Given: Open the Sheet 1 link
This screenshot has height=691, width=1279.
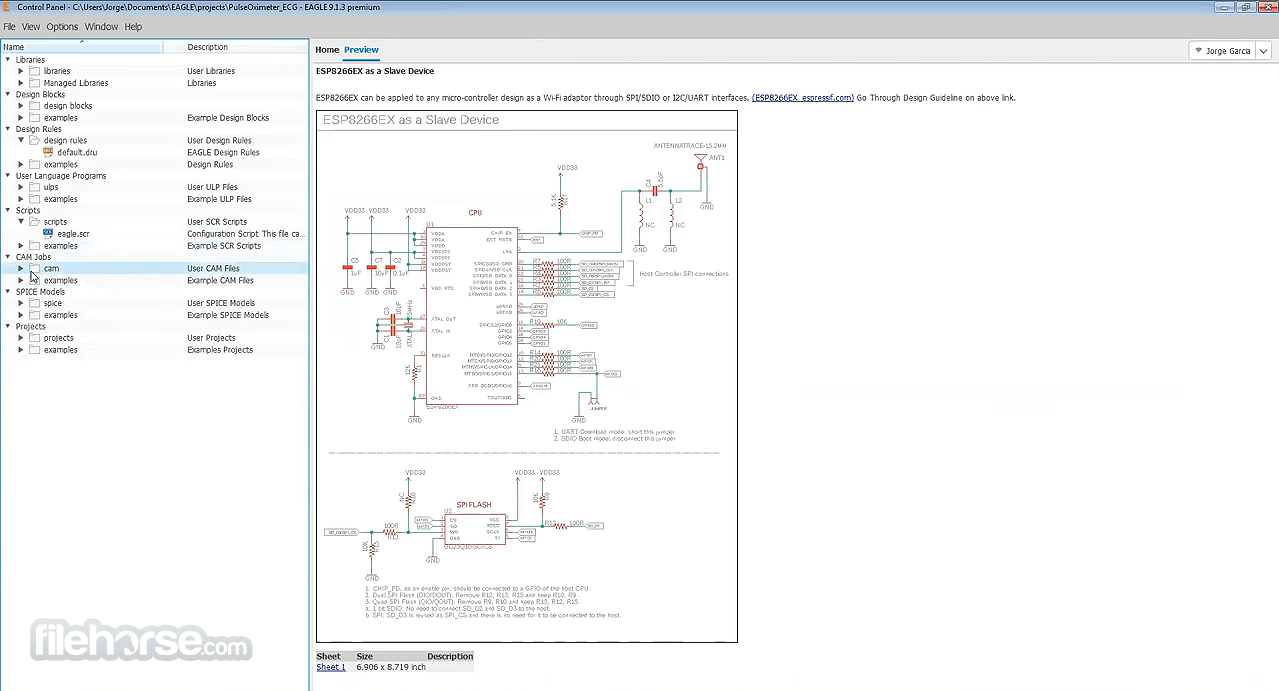Looking at the screenshot, I should [331, 667].
